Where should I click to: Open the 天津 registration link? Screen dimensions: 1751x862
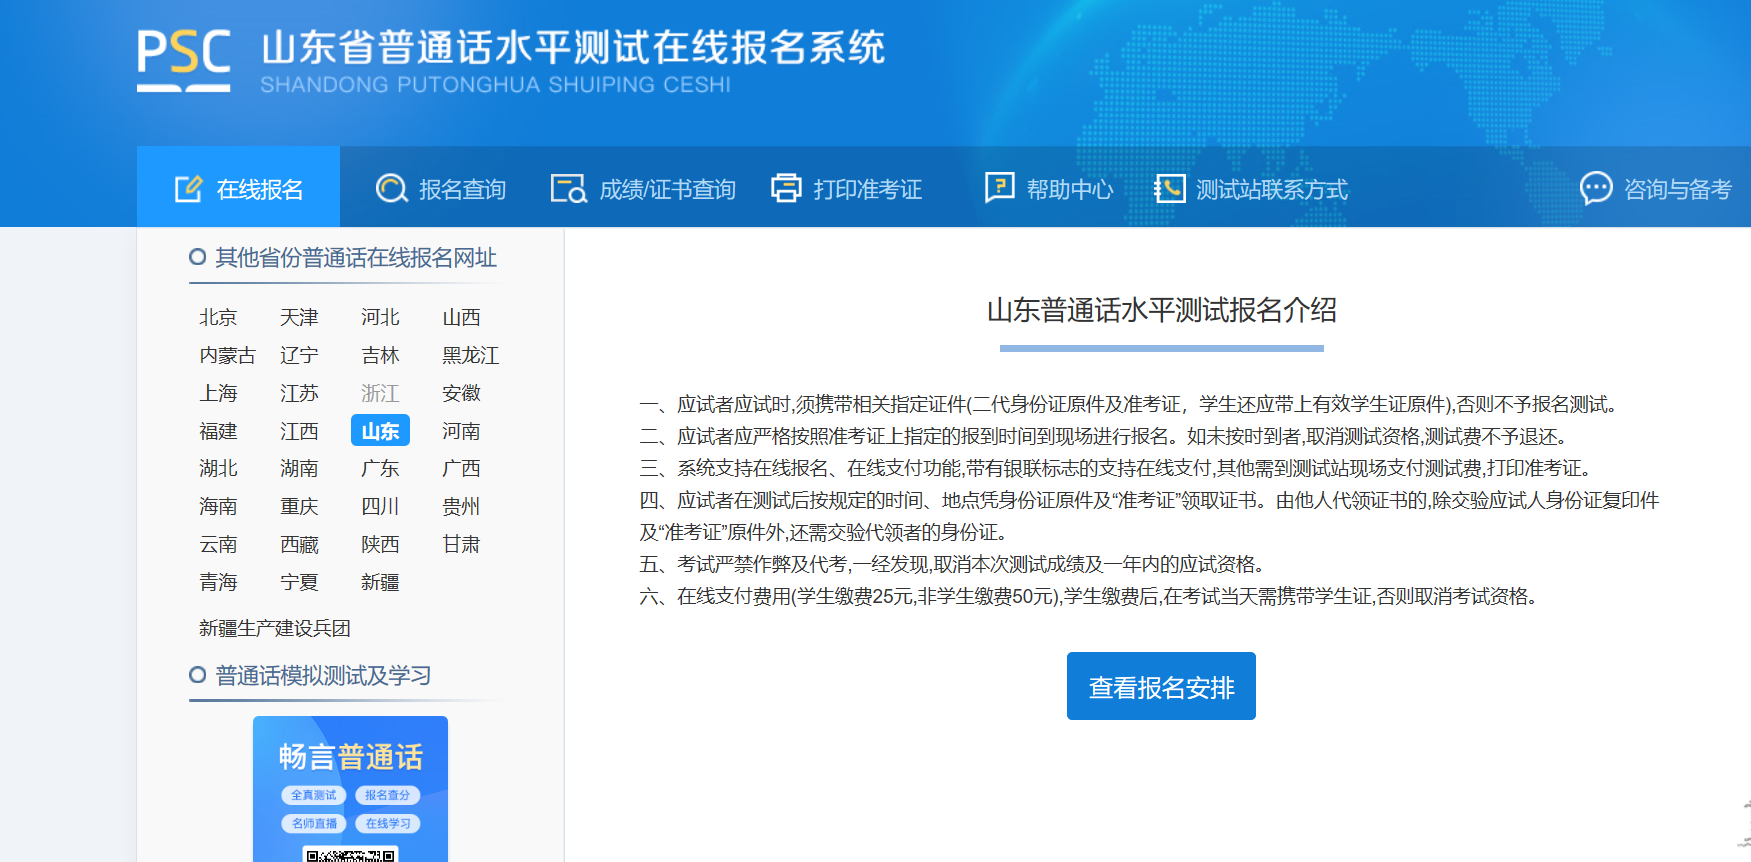pos(299,317)
